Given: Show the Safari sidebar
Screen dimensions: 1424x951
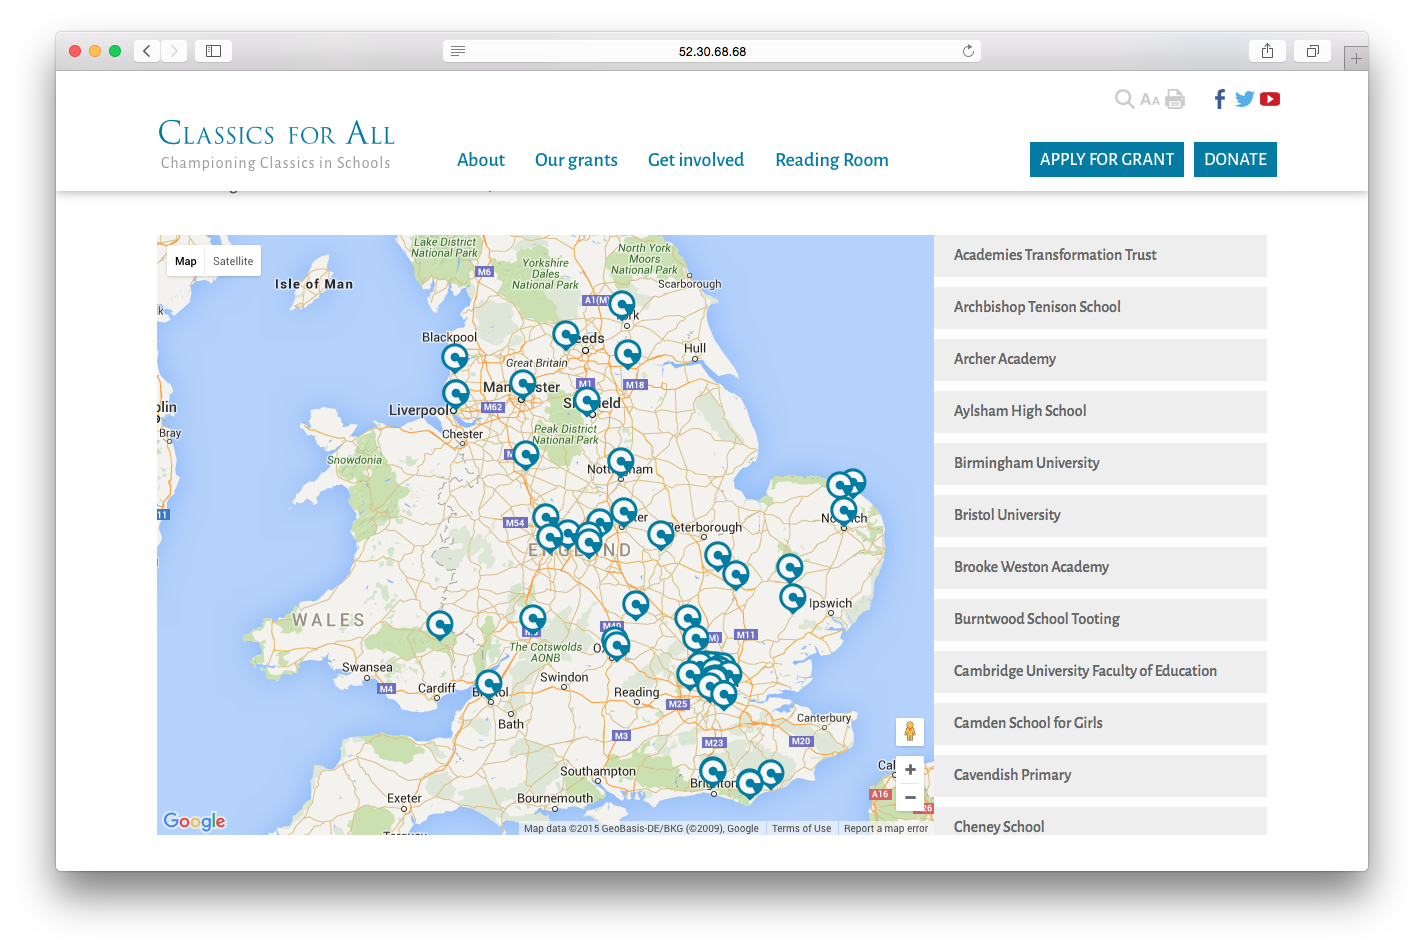Looking at the screenshot, I should tap(213, 51).
